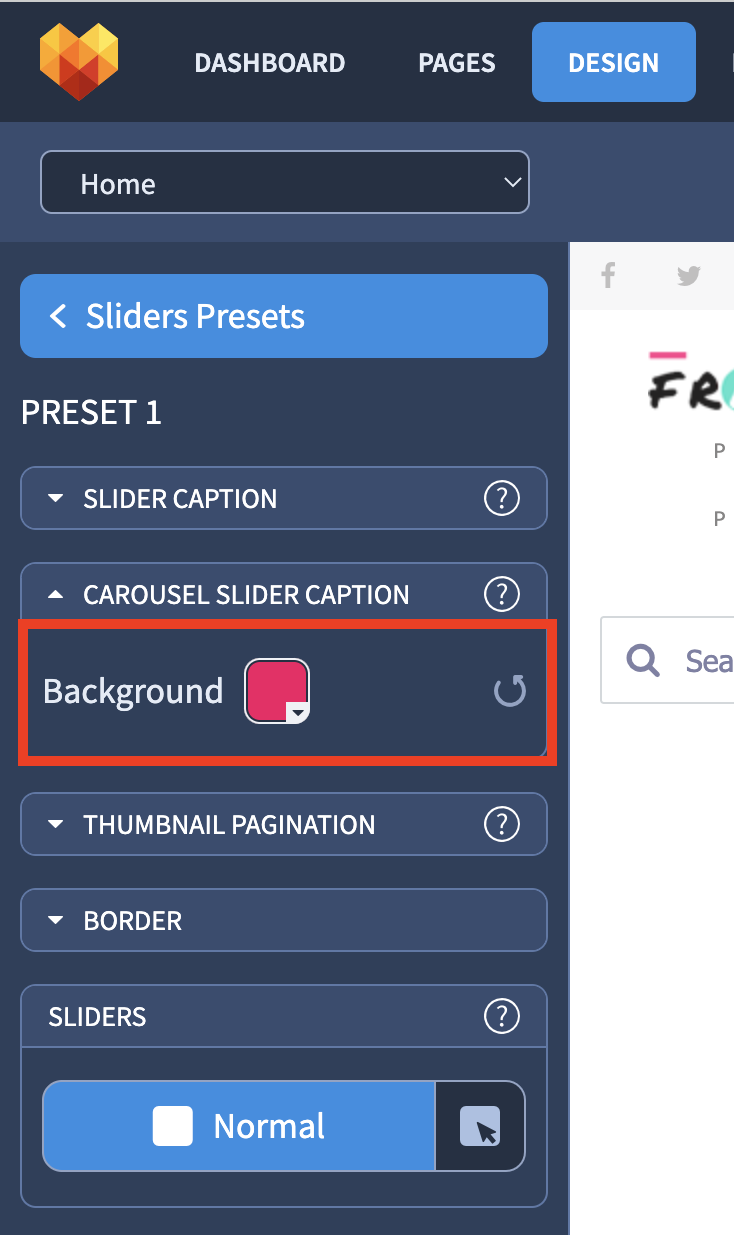Image resolution: width=734 pixels, height=1235 pixels.
Task: Expand the Thumbnail Pagination section
Action: pos(284,824)
